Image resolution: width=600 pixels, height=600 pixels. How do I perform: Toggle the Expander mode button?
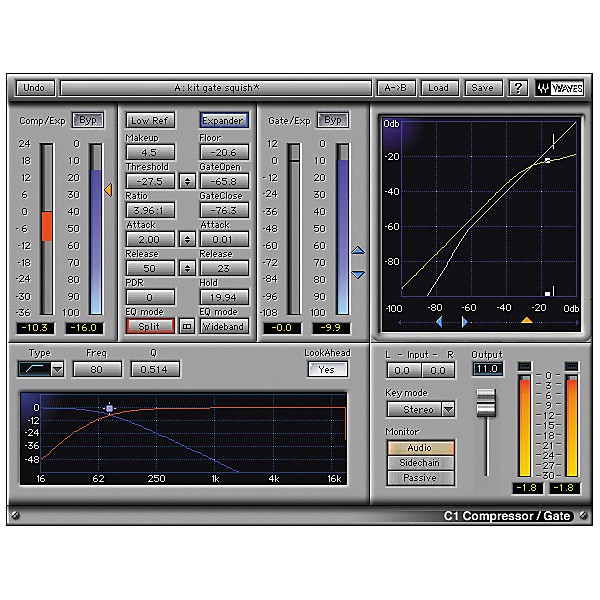[223, 121]
